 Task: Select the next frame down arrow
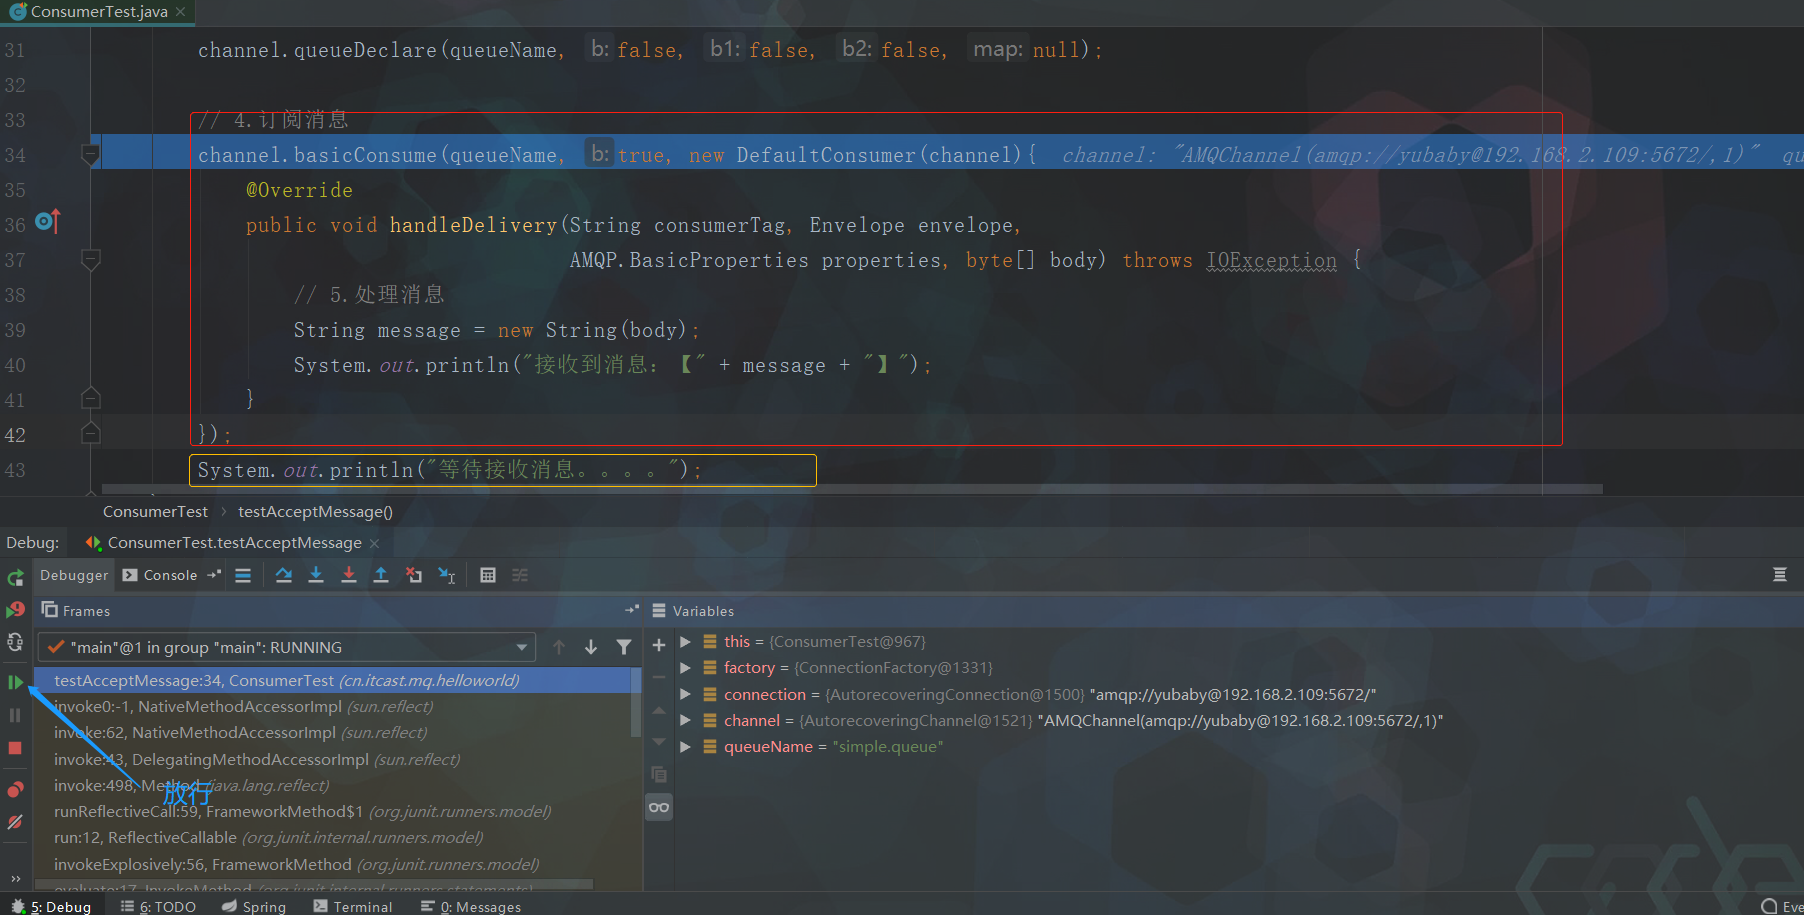tap(591, 647)
